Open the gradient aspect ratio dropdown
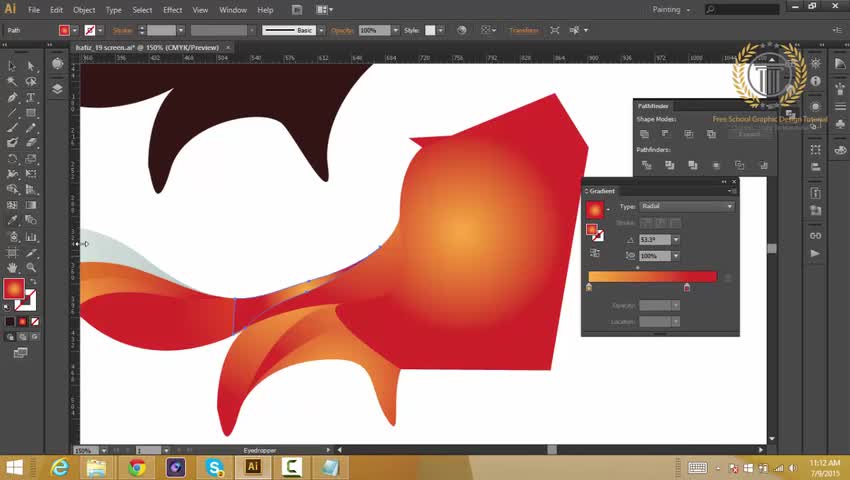 pyautogui.click(x=676, y=255)
